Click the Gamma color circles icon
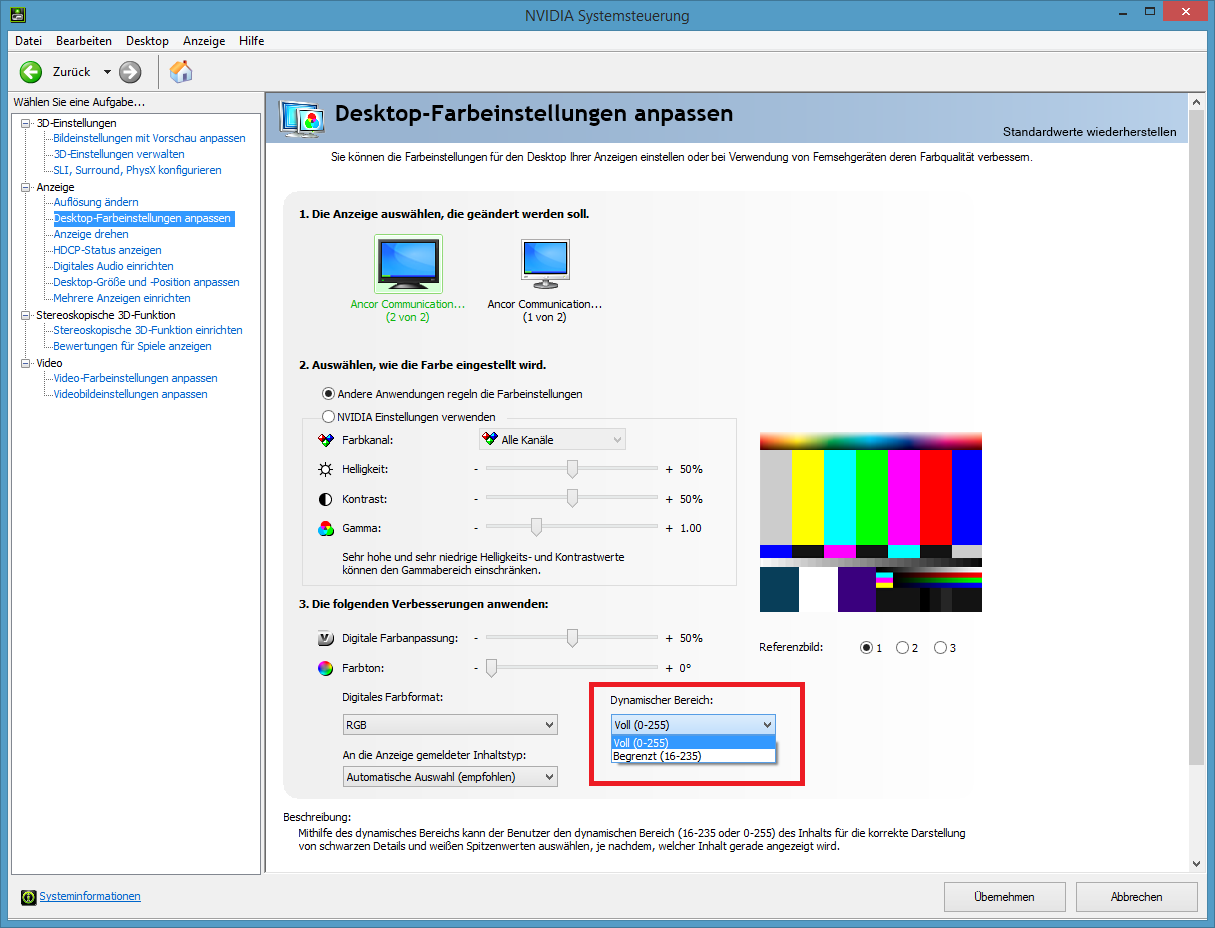 coord(325,528)
